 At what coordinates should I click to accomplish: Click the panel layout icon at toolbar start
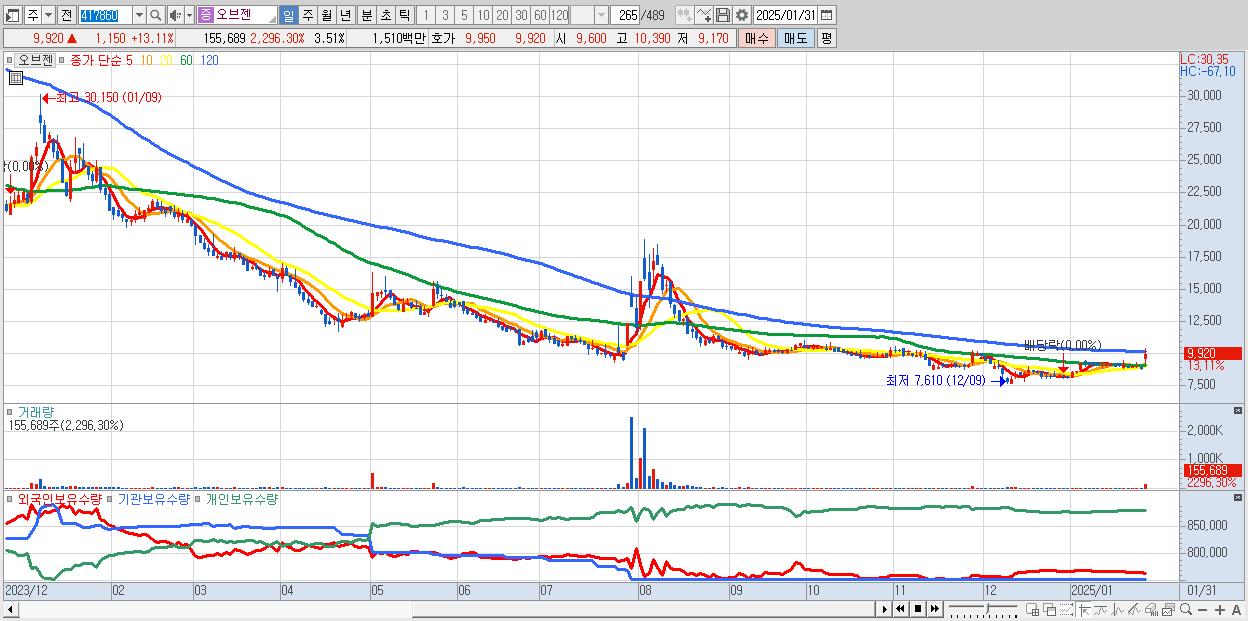pyautogui.click(x=13, y=16)
